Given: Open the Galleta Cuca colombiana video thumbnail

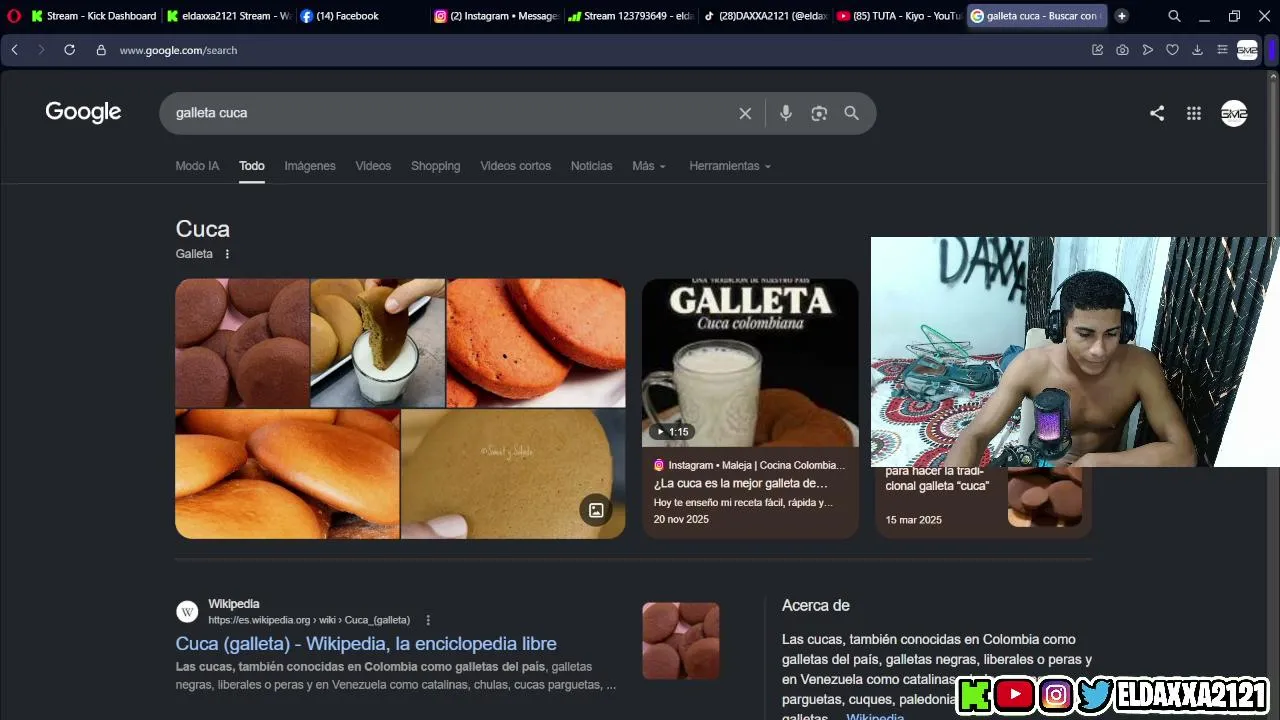Looking at the screenshot, I should (750, 363).
